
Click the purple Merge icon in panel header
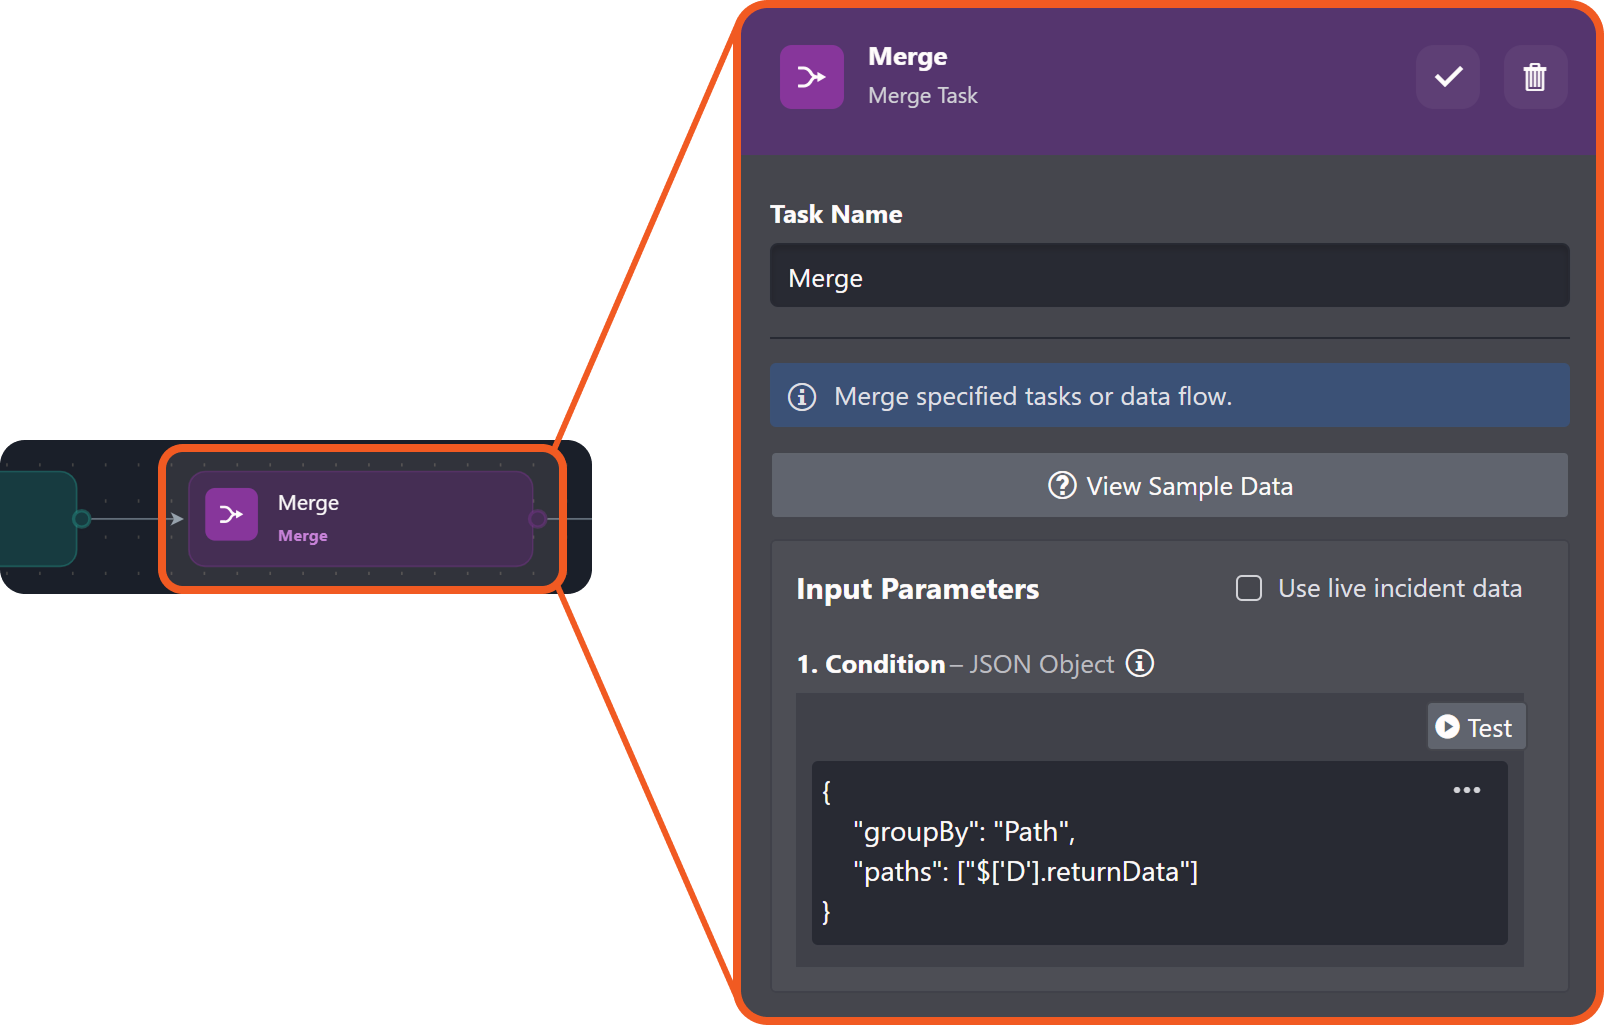811,77
